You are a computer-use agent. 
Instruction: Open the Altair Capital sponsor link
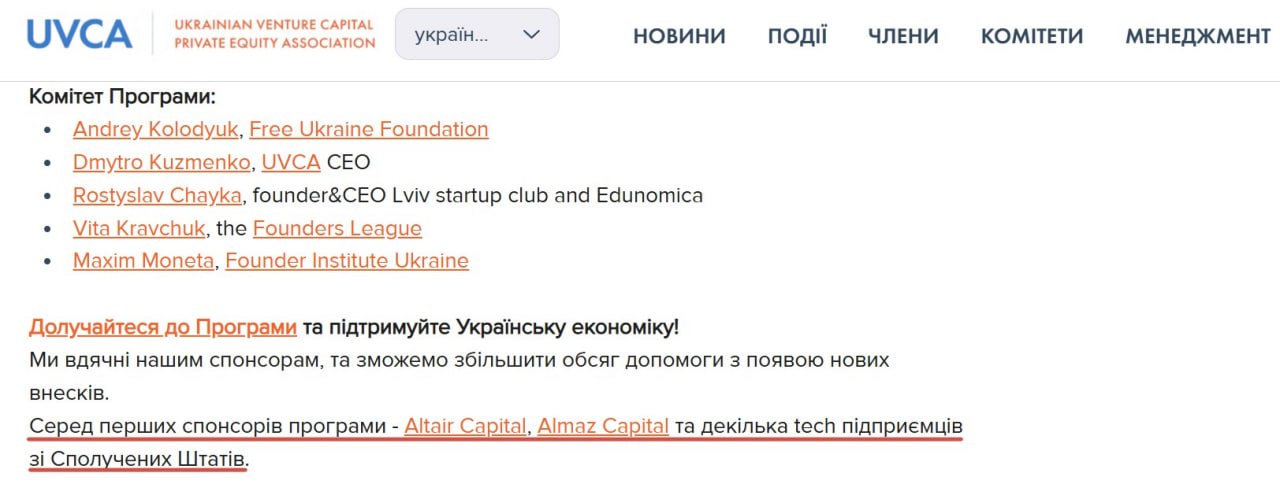tap(465, 426)
